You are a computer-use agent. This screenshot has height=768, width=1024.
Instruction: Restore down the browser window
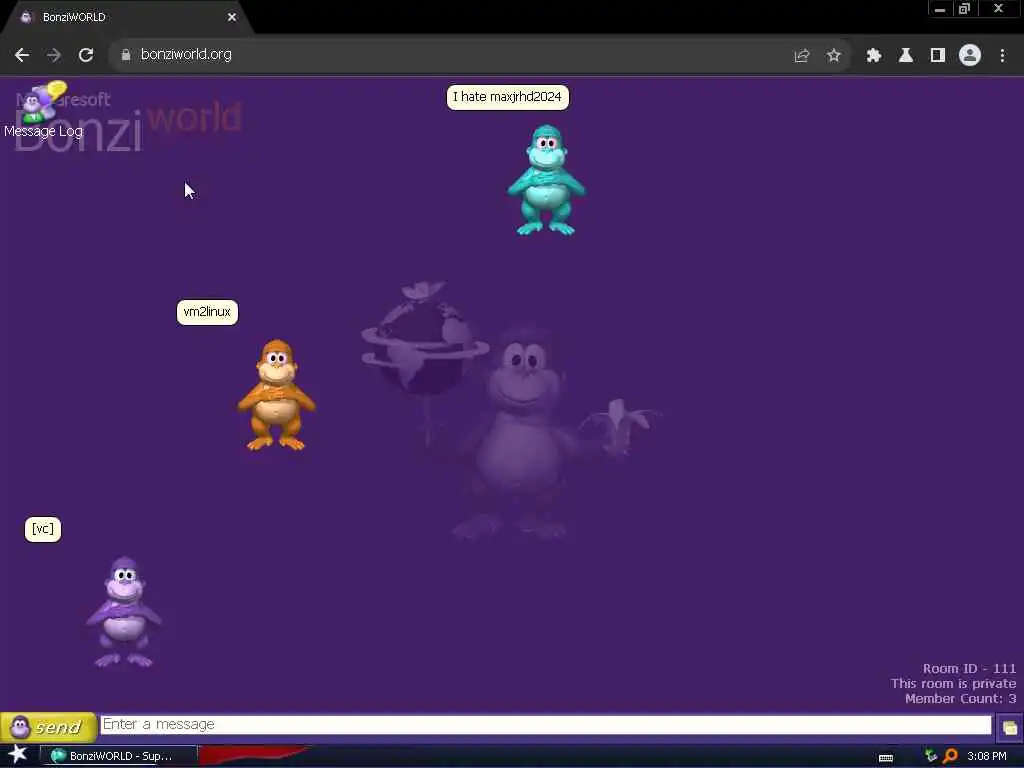(x=964, y=9)
